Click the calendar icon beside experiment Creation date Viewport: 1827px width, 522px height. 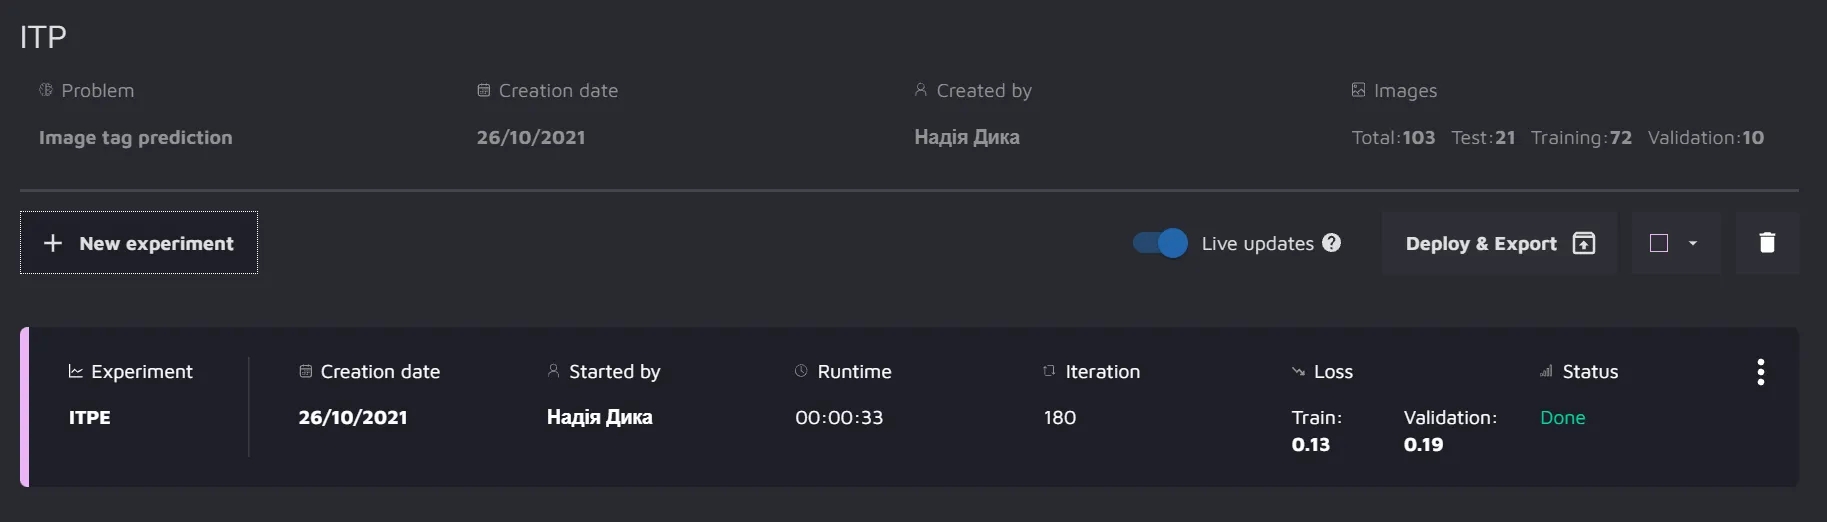tap(305, 371)
